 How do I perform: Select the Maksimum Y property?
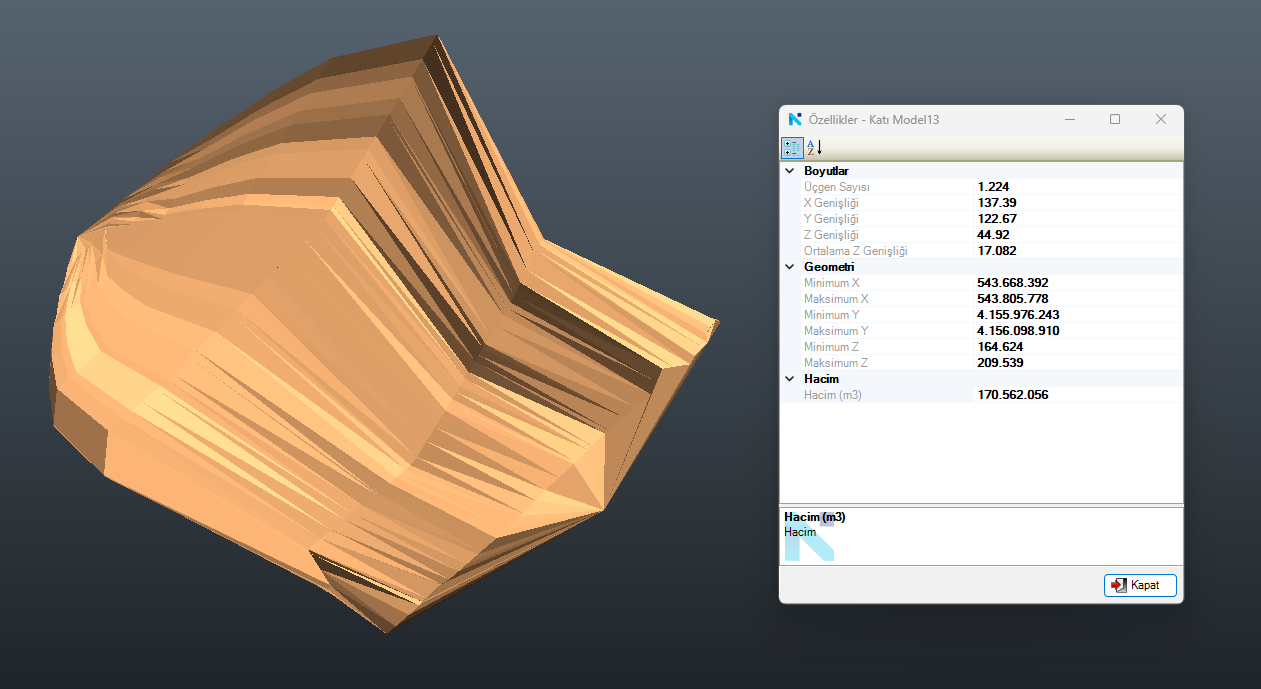pyautogui.click(x=836, y=331)
